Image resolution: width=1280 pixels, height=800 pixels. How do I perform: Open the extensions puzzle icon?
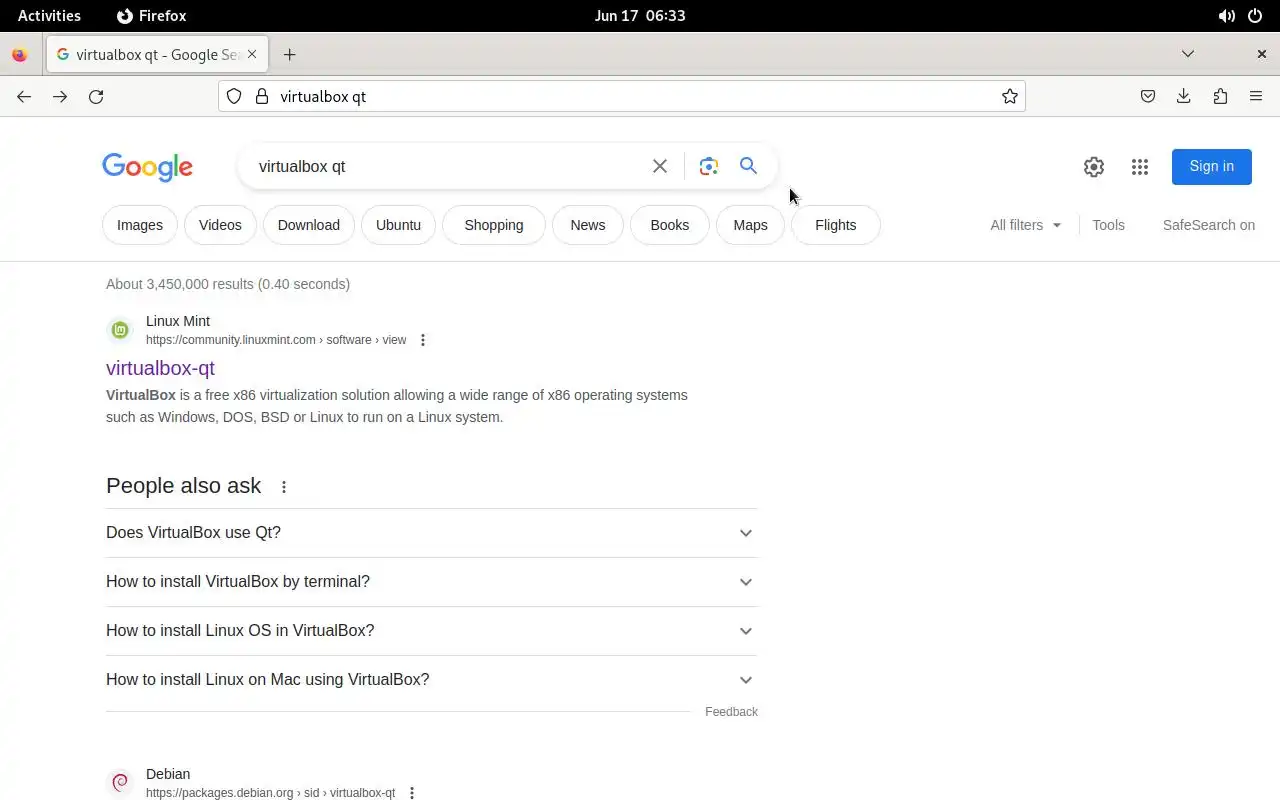1220,96
